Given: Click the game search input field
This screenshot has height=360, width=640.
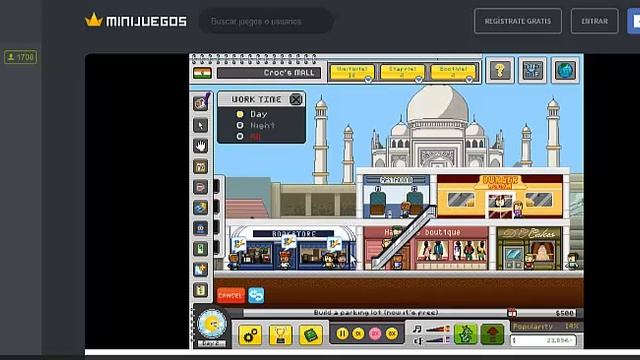Looking at the screenshot, I should pyautogui.click(x=266, y=21).
